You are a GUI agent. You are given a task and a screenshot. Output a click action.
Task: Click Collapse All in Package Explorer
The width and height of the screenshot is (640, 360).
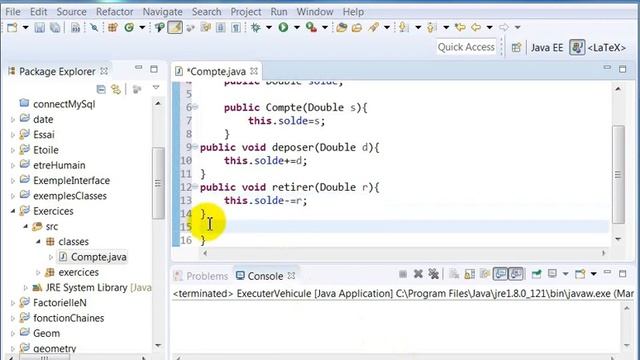[x=101, y=89]
